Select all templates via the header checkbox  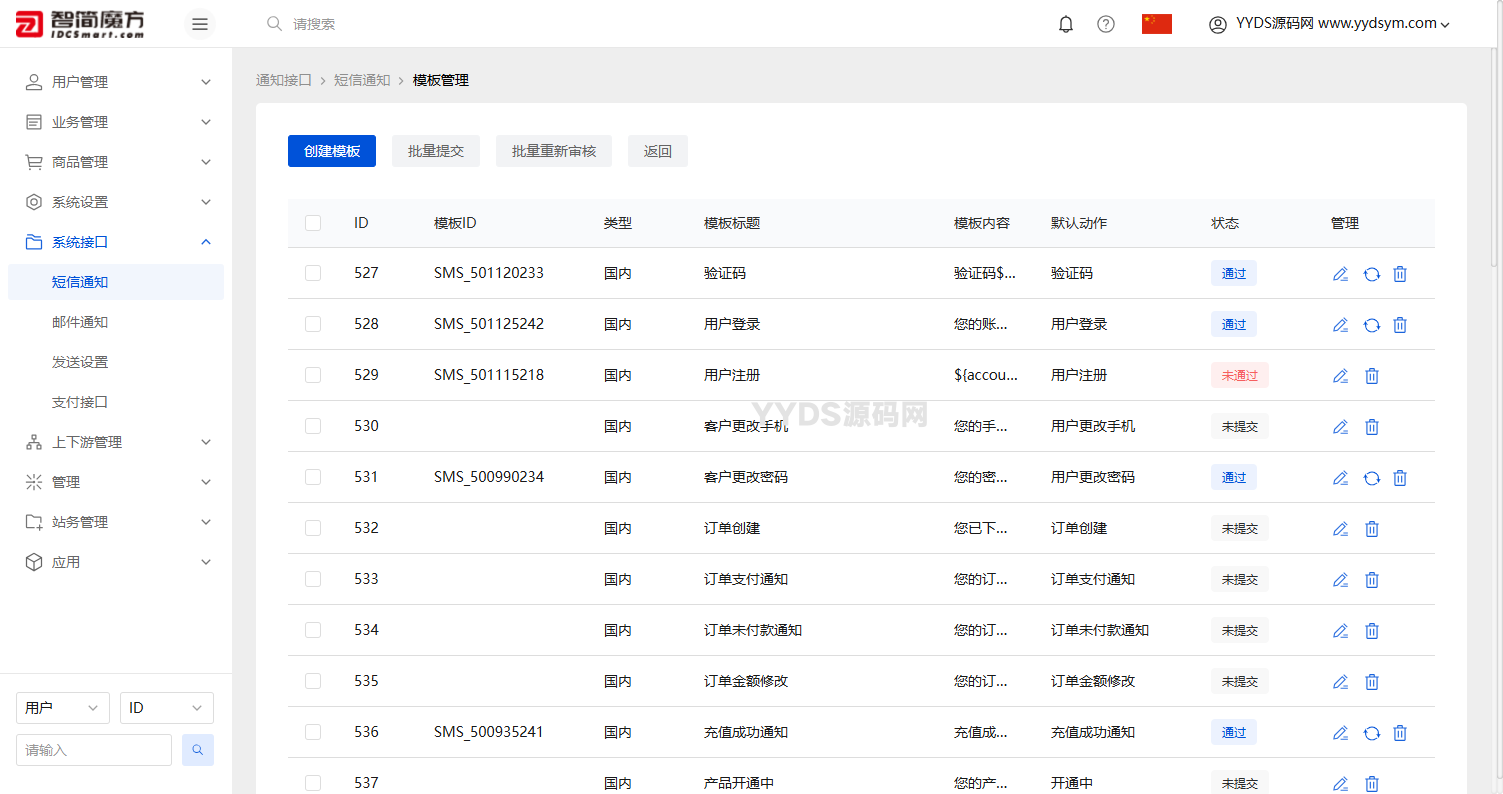(313, 222)
